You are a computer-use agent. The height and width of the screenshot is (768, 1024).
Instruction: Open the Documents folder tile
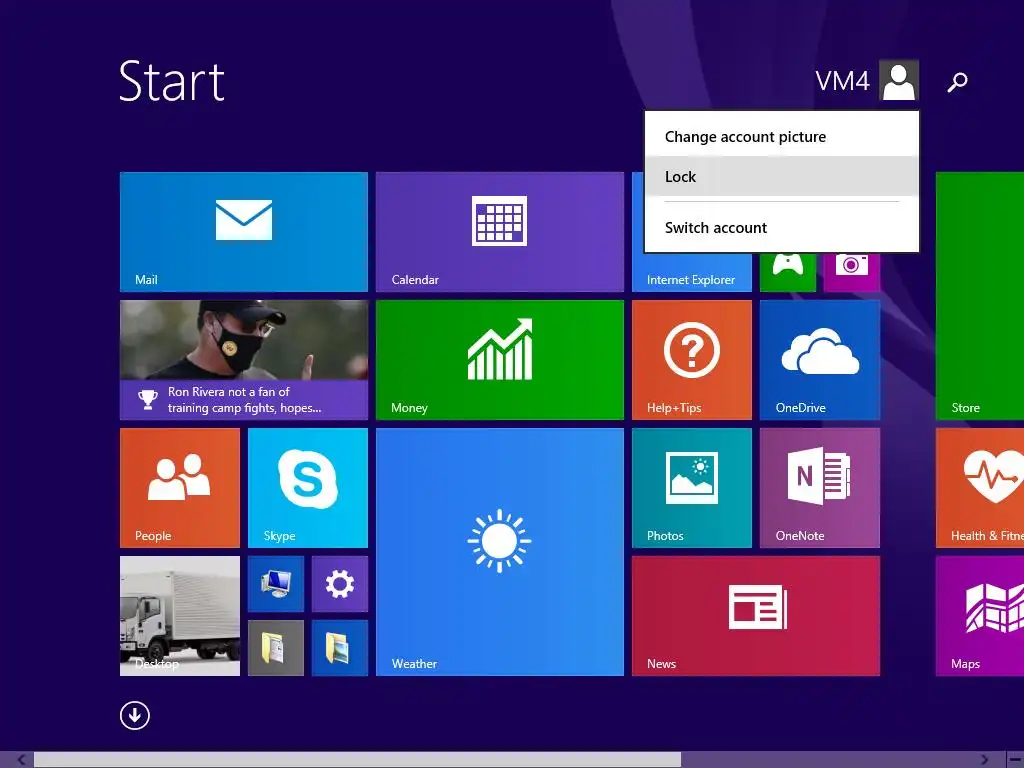click(x=276, y=648)
